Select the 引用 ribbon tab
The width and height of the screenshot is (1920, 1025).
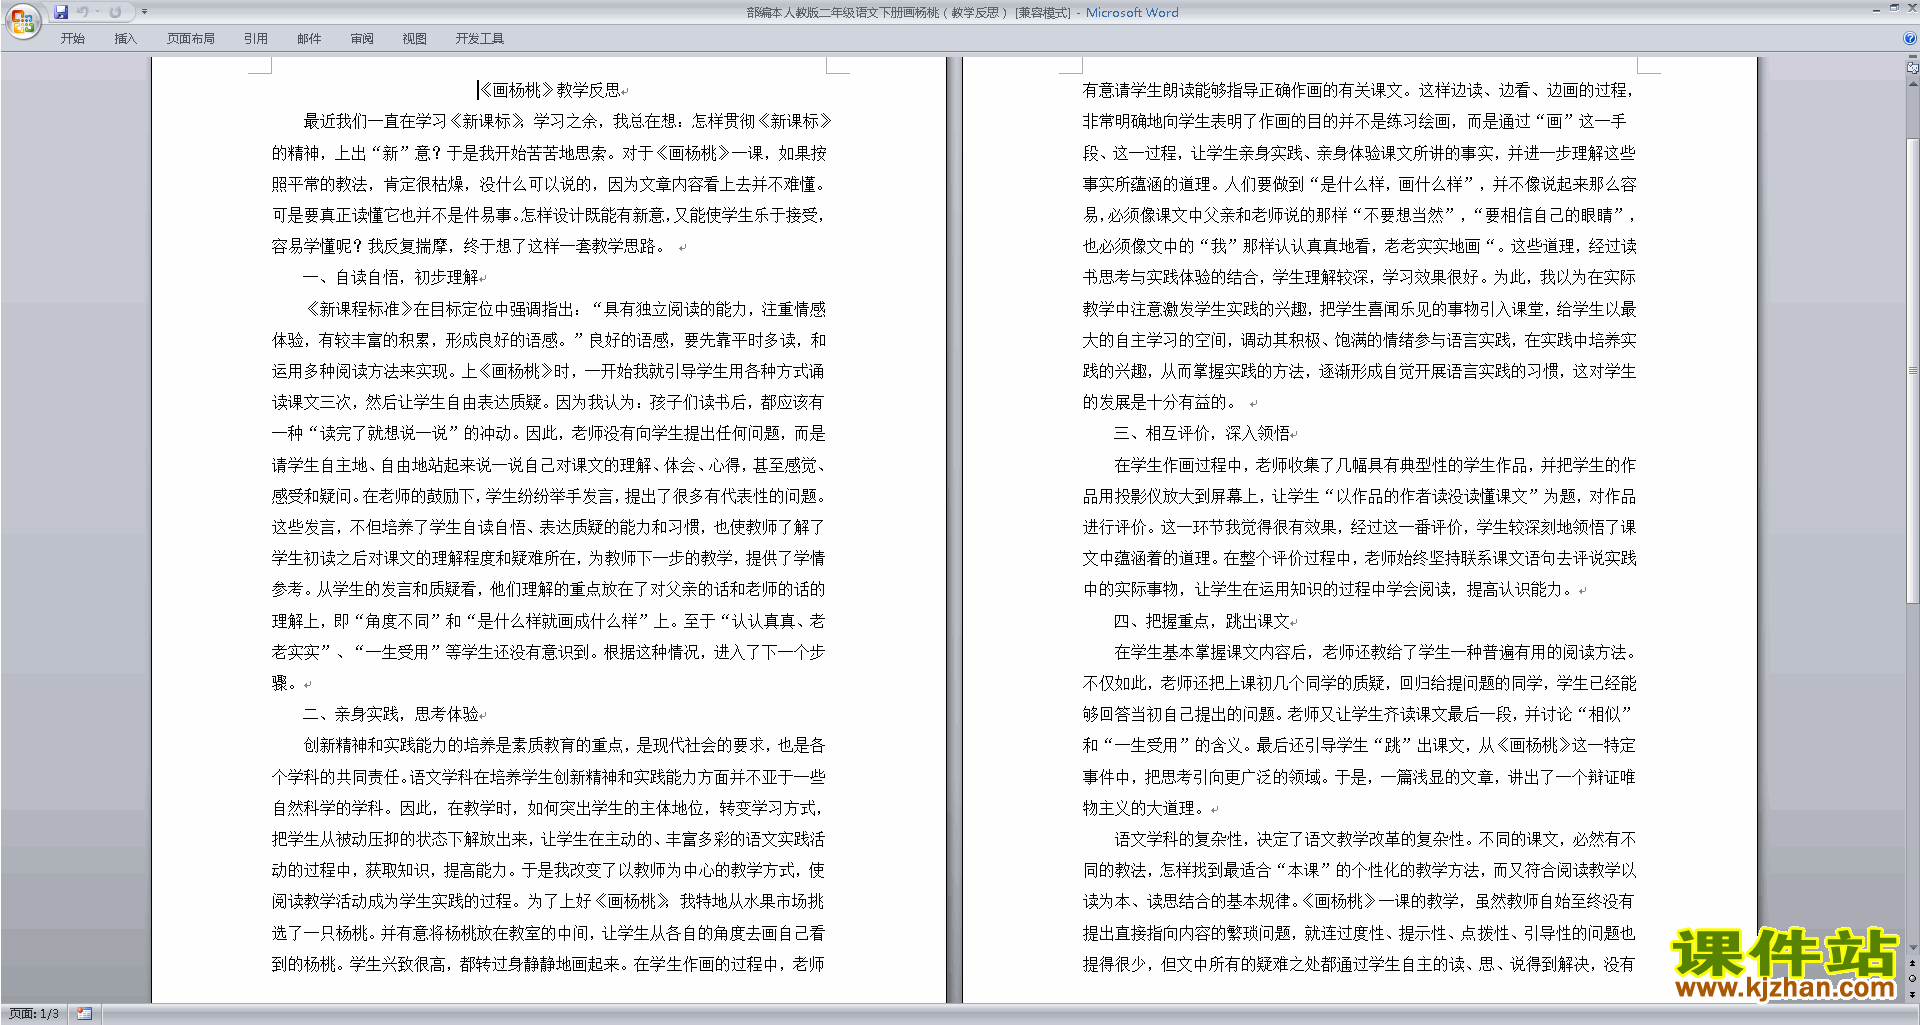255,38
